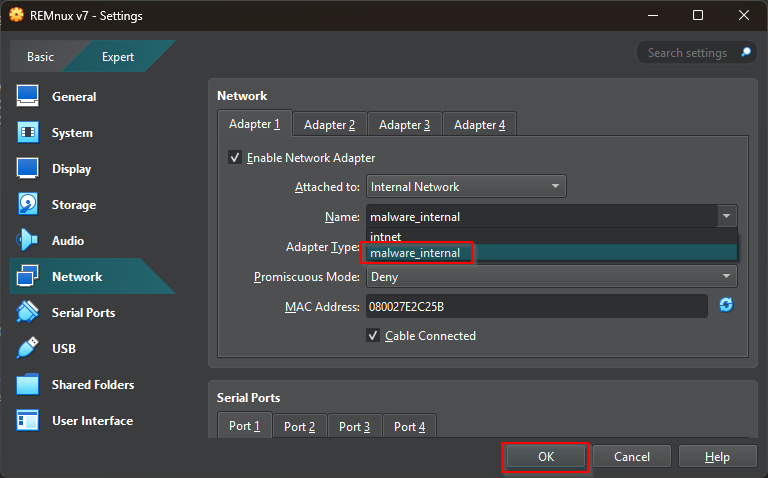This screenshot has width=768, height=478.
Task: Click the VirtualBox gear title icon
Action: [x=16, y=15]
